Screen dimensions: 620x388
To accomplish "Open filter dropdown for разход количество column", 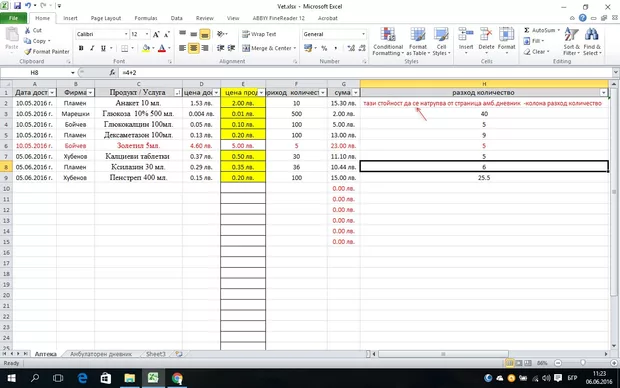I will click(x=603, y=93).
